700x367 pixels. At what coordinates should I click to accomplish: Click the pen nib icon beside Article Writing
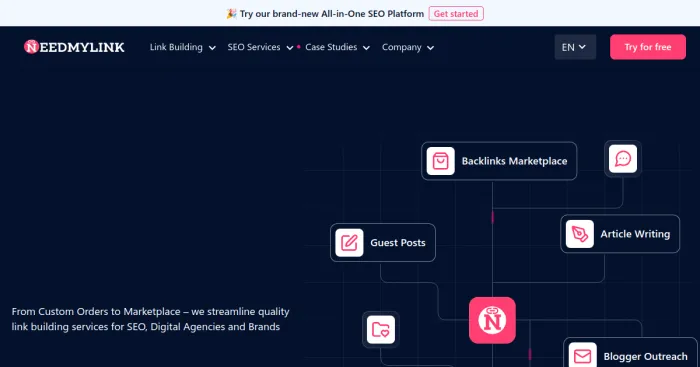tap(579, 234)
